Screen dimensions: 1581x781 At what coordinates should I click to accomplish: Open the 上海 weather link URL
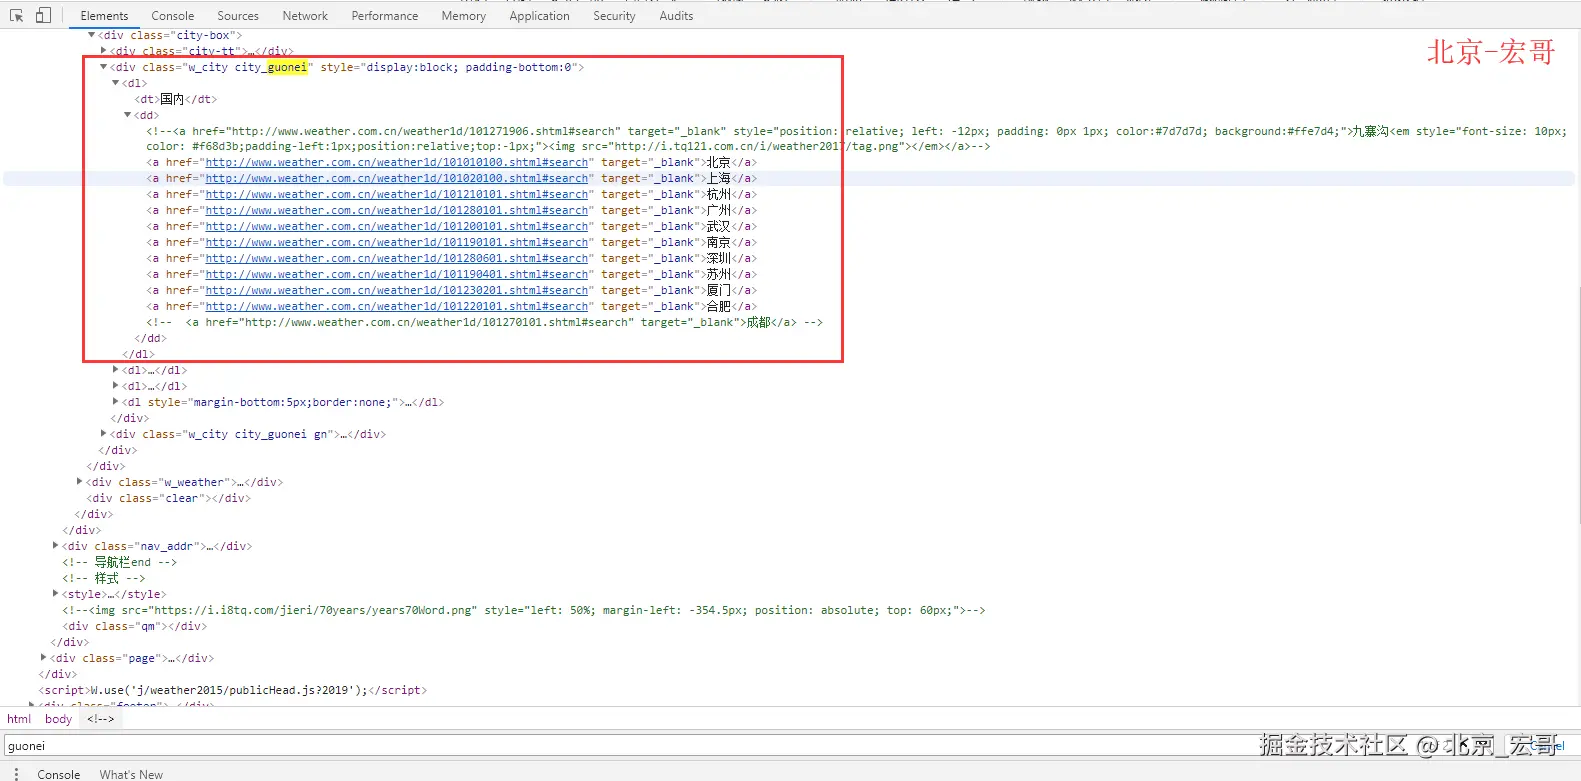[x=397, y=178]
